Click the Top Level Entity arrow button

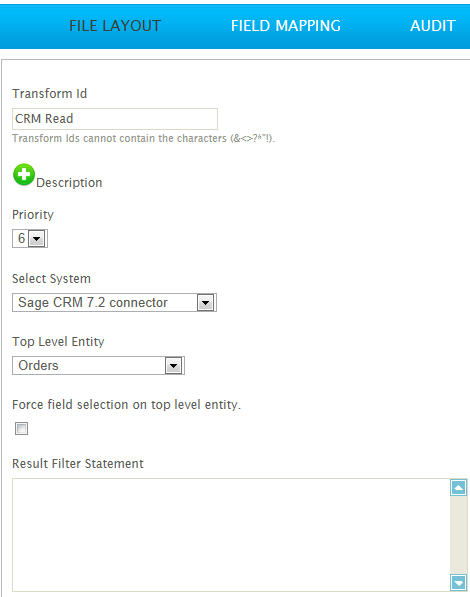(x=174, y=366)
